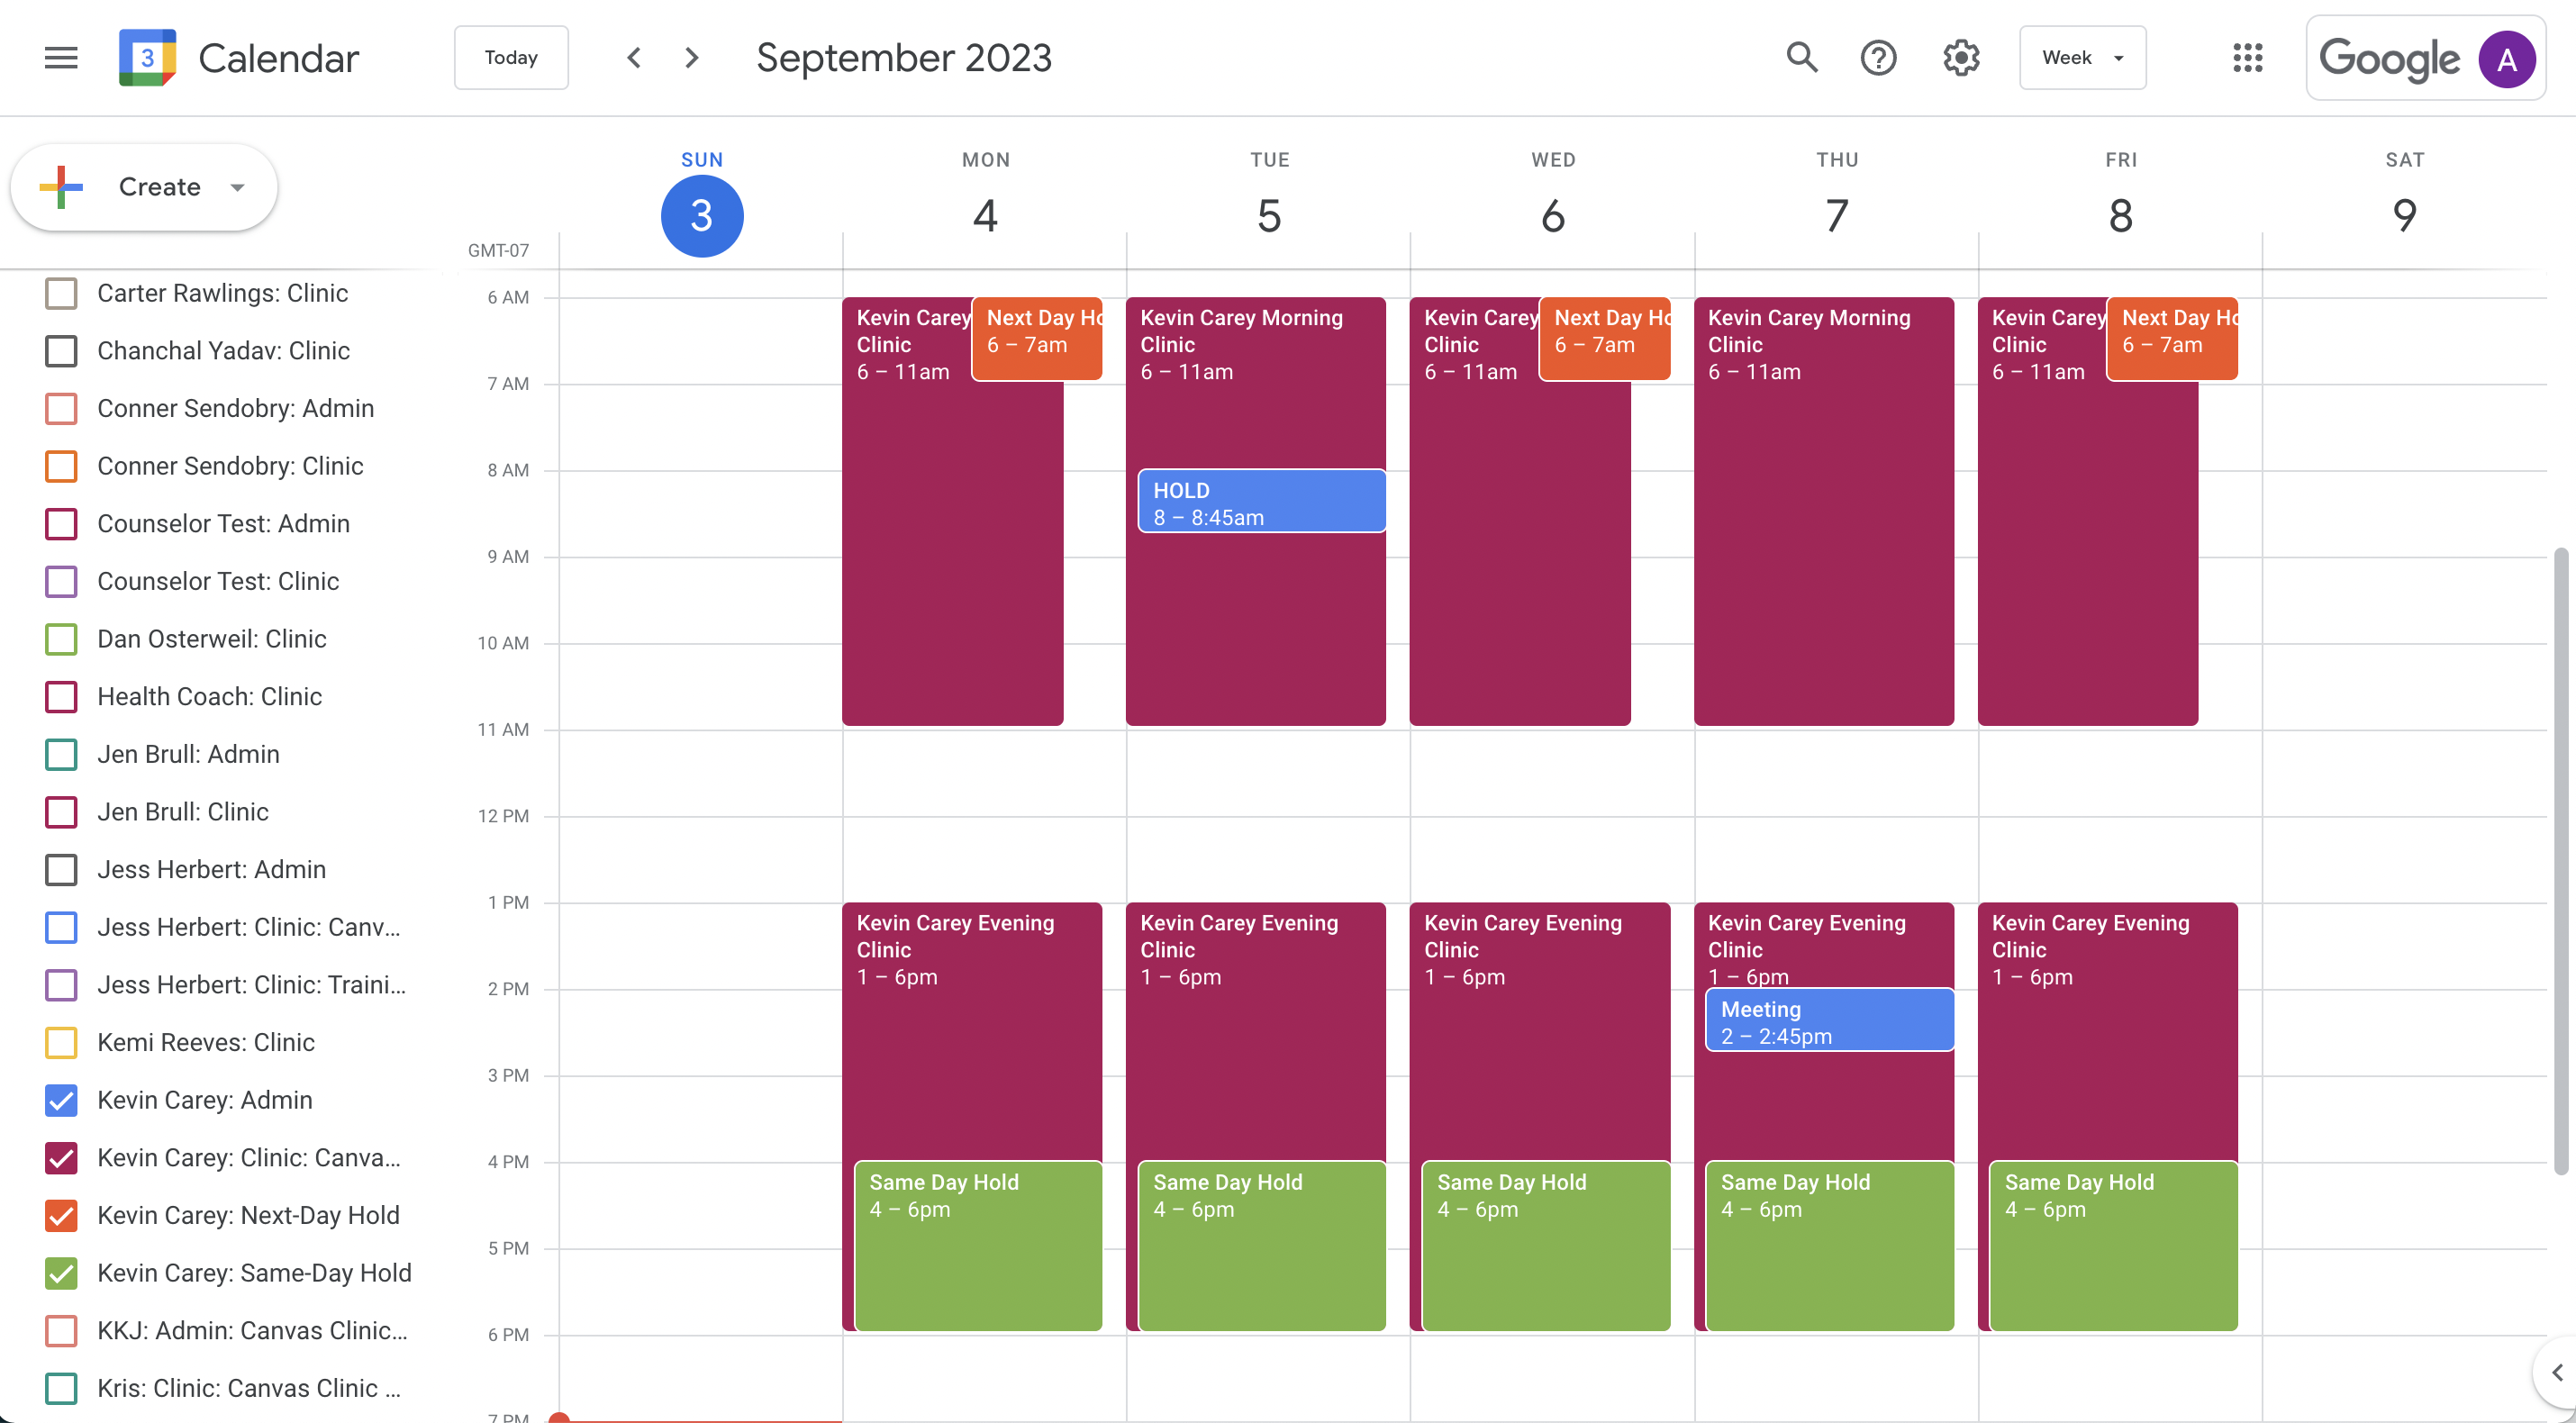Go to next week with forward arrow
The height and width of the screenshot is (1423, 2576).
click(x=691, y=57)
